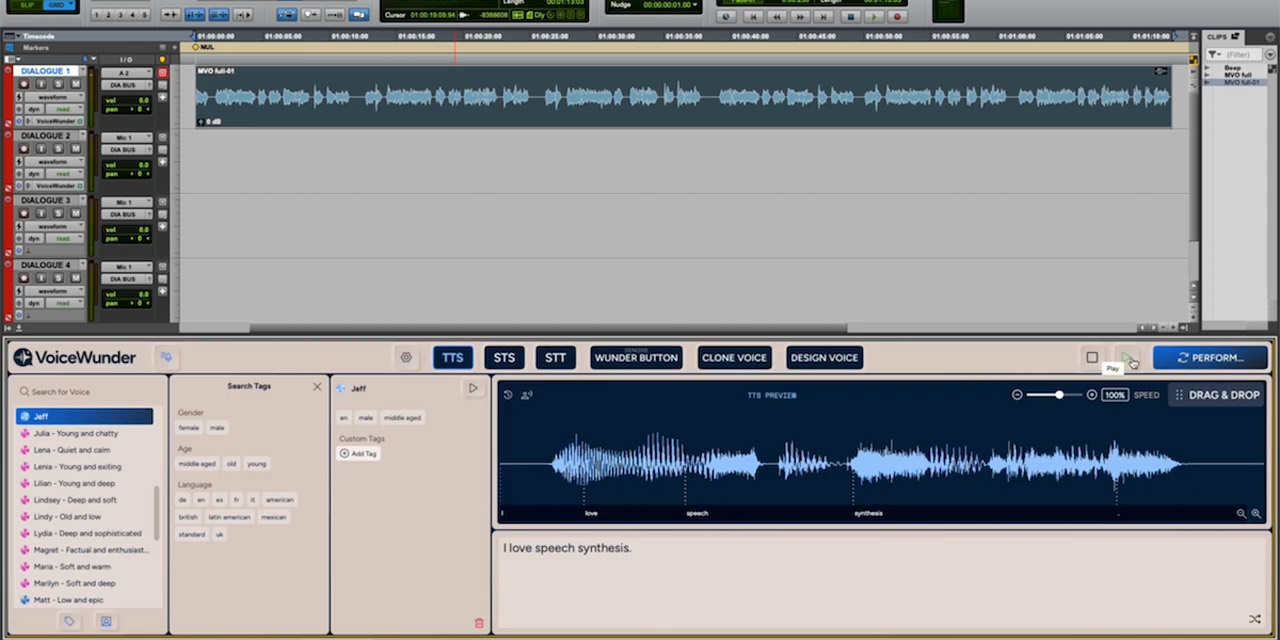Select the Lydia - Deep and sophisticated voice
Image resolution: width=1280 pixels, height=640 pixels.
(x=87, y=533)
